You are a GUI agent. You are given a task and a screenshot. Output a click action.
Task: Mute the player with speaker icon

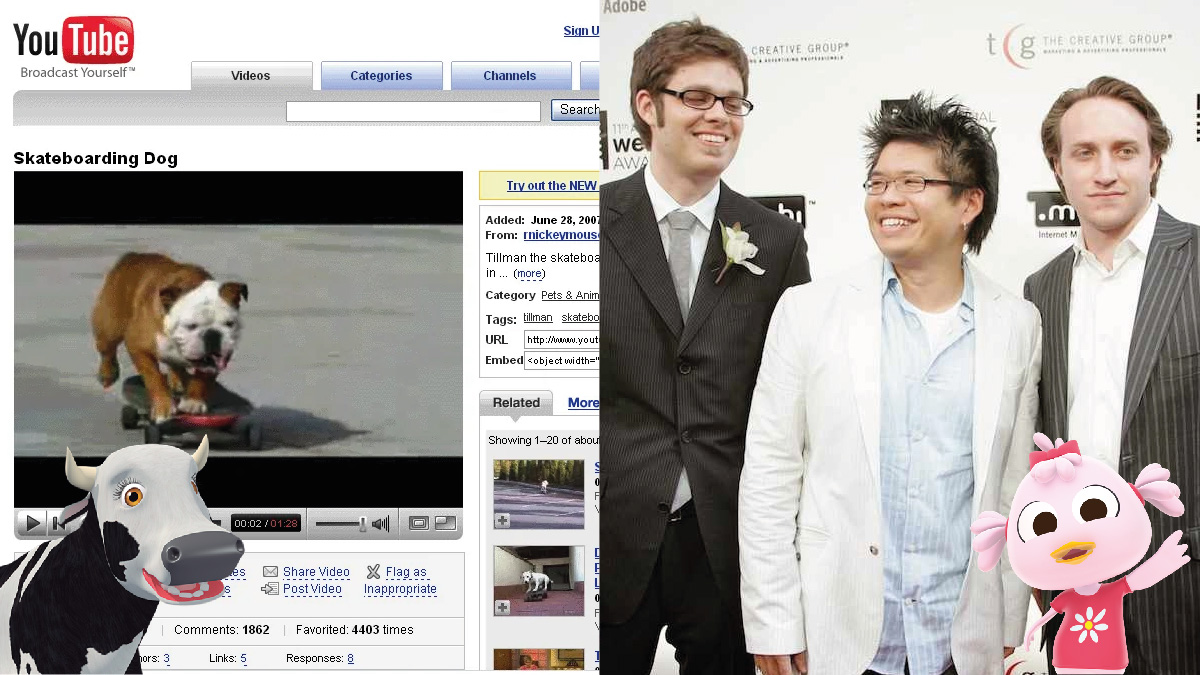[x=380, y=523]
